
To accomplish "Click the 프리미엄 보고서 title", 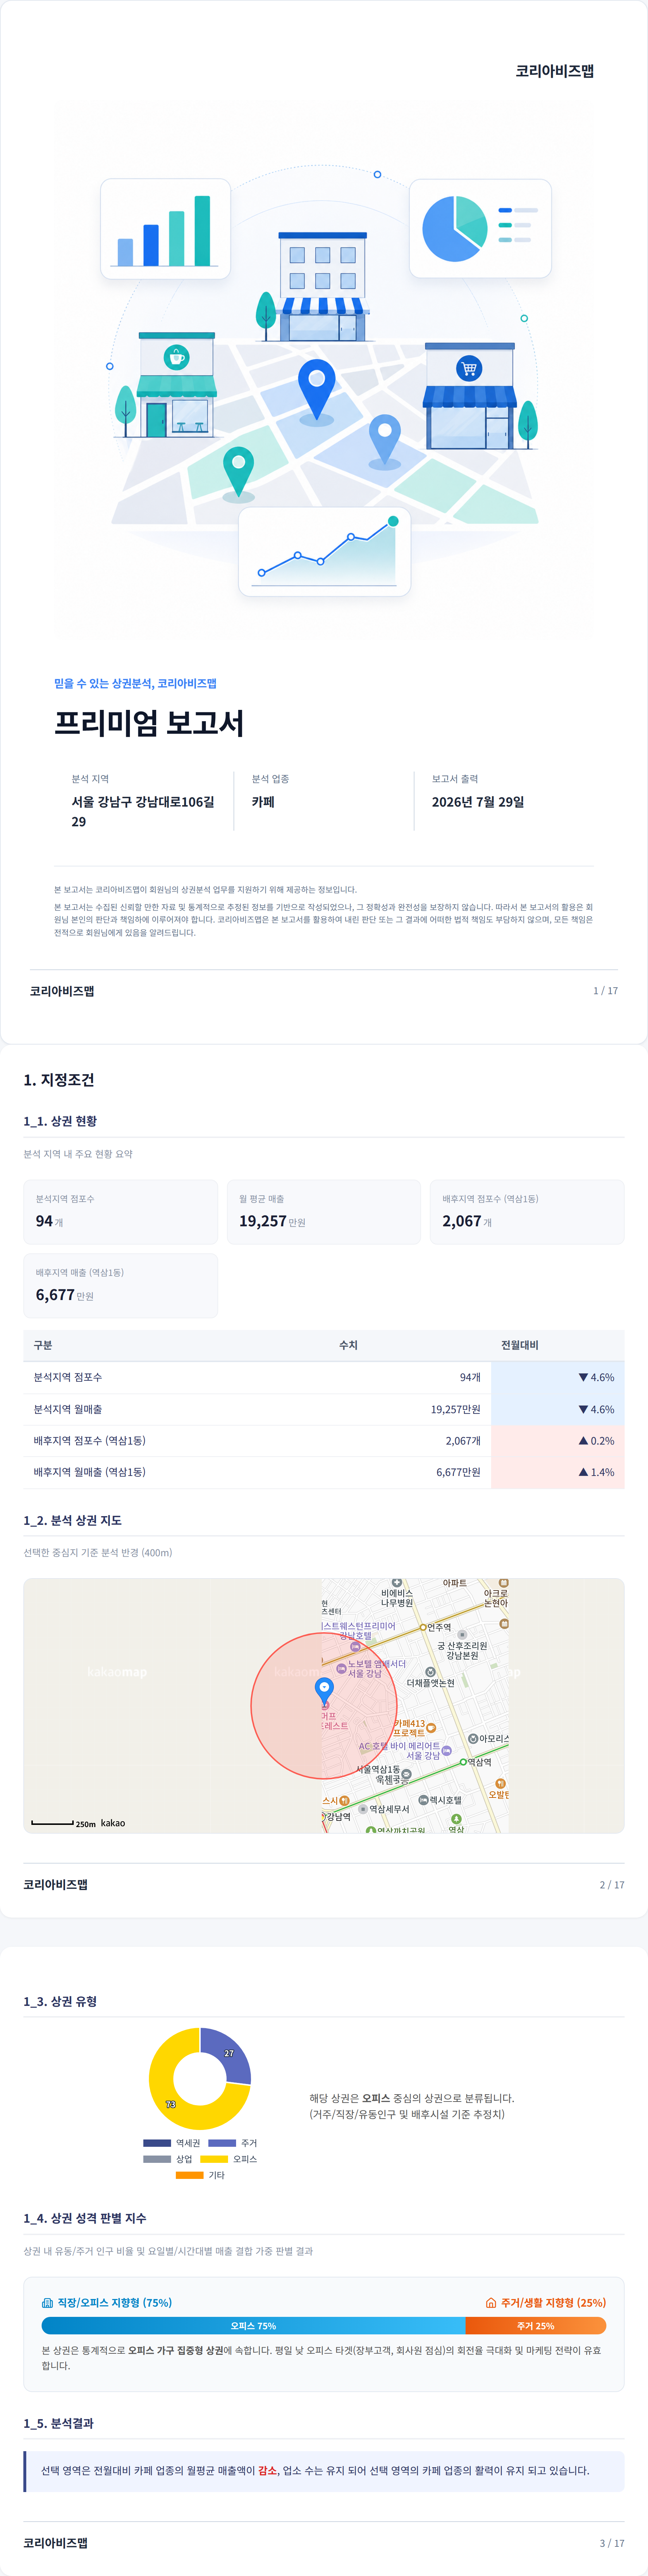I will point(149,723).
